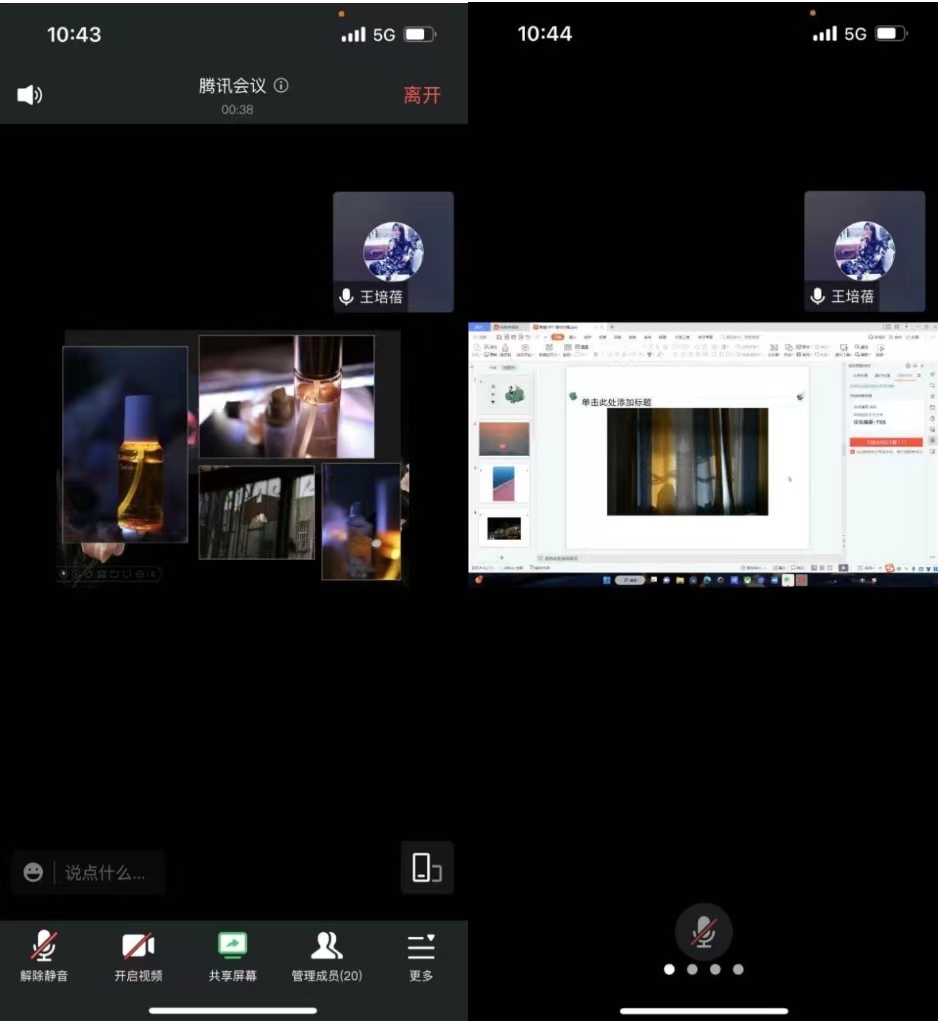This screenshot has width=938, height=1021.
Task: Expand the 更多 menu
Action: (x=421, y=955)
